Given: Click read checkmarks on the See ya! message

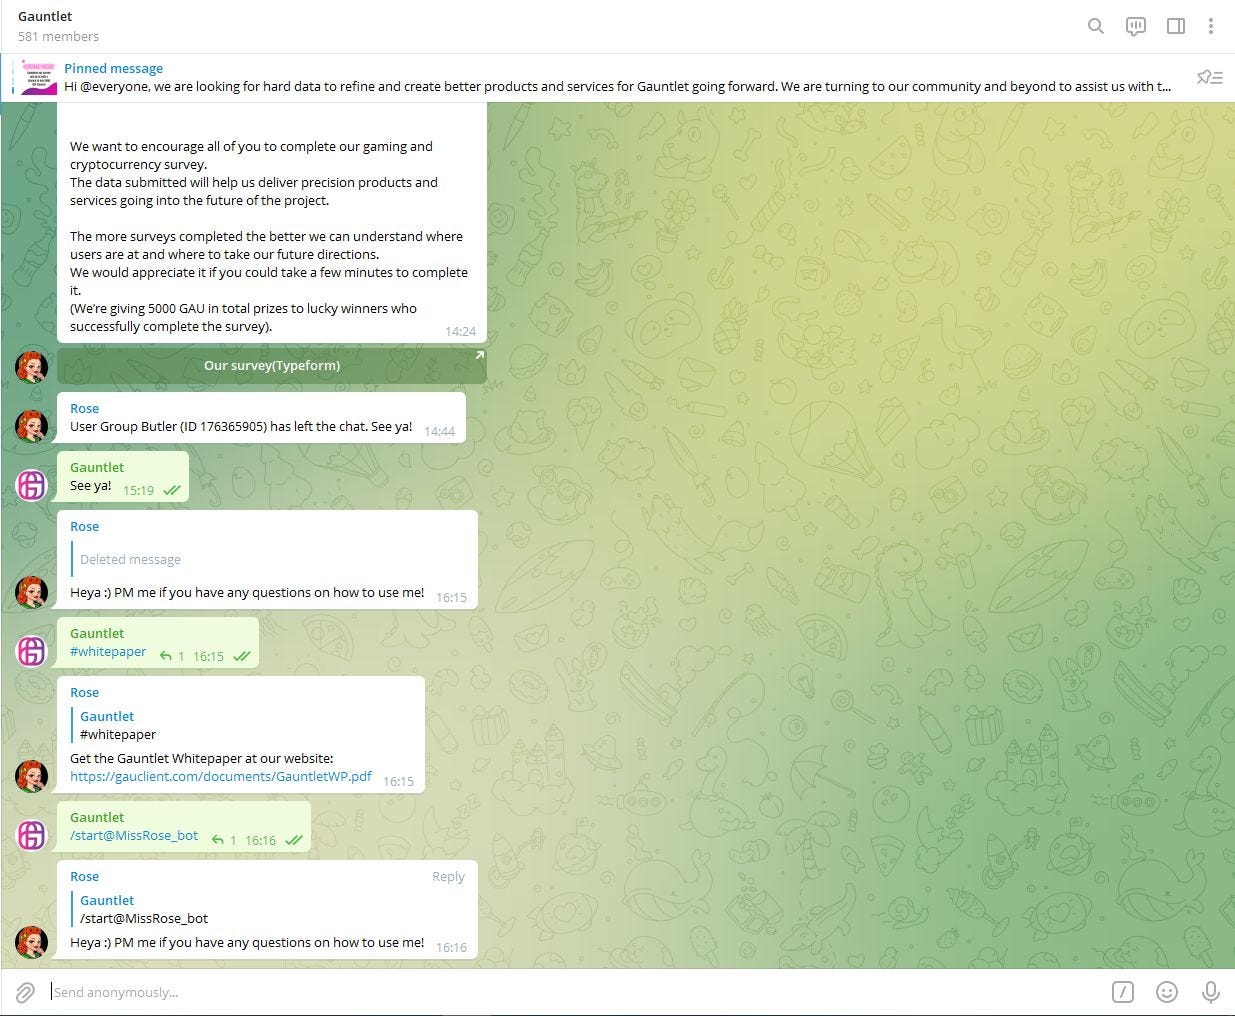Looking at the screenshot, I should pos(172,491).
